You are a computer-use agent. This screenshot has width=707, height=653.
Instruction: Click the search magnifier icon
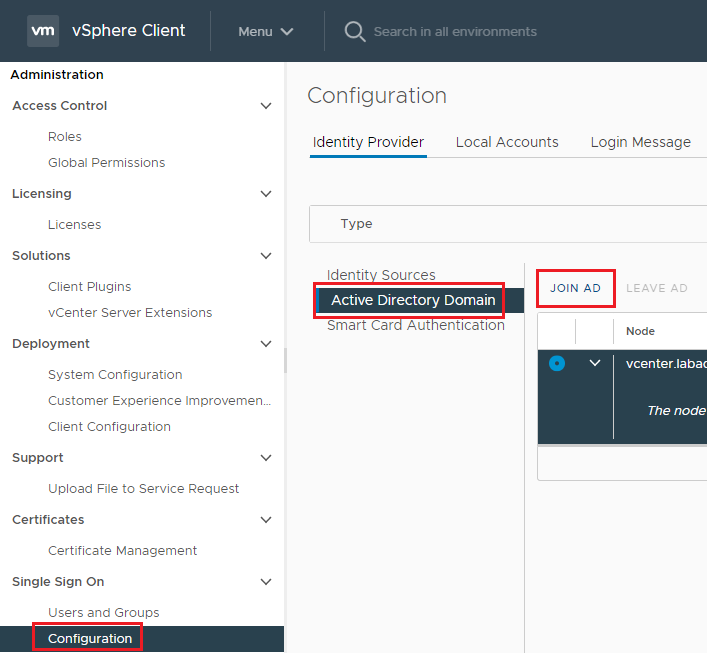pos(354,31)
